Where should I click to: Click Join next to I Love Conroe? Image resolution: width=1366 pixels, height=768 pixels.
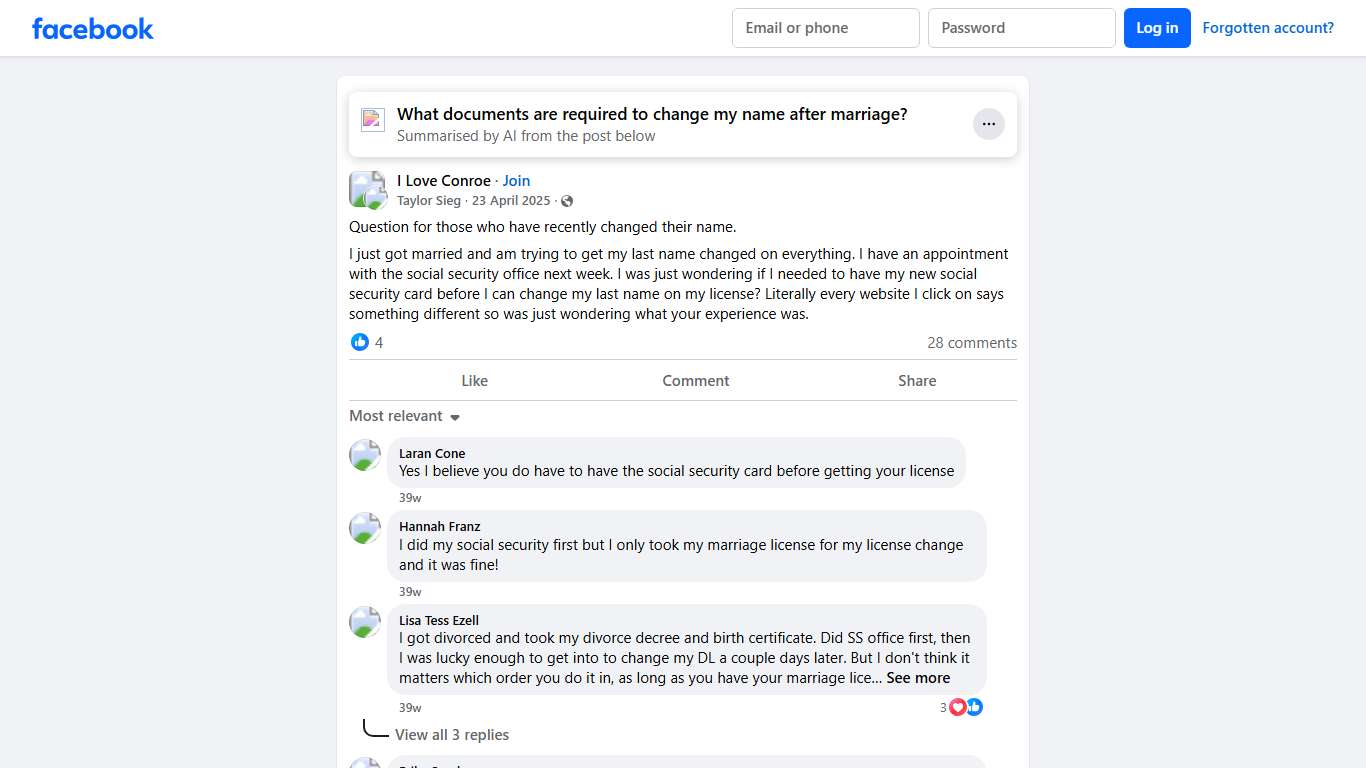pyautogui.click(x=516, y=181)
